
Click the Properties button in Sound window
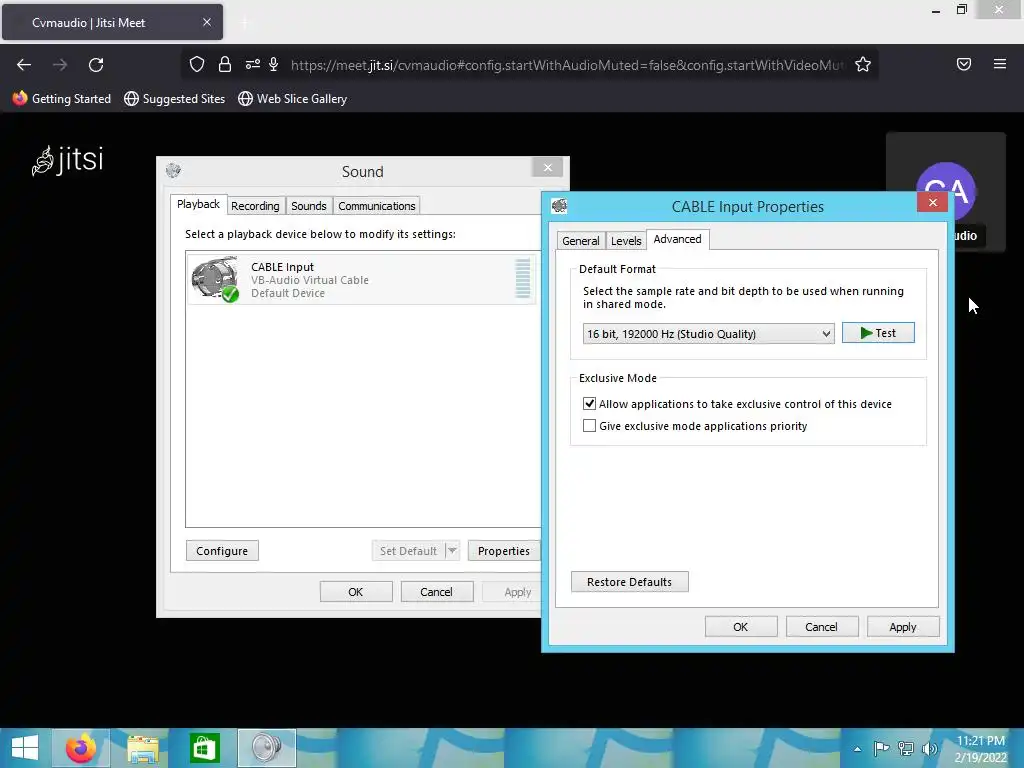(504, 551)
